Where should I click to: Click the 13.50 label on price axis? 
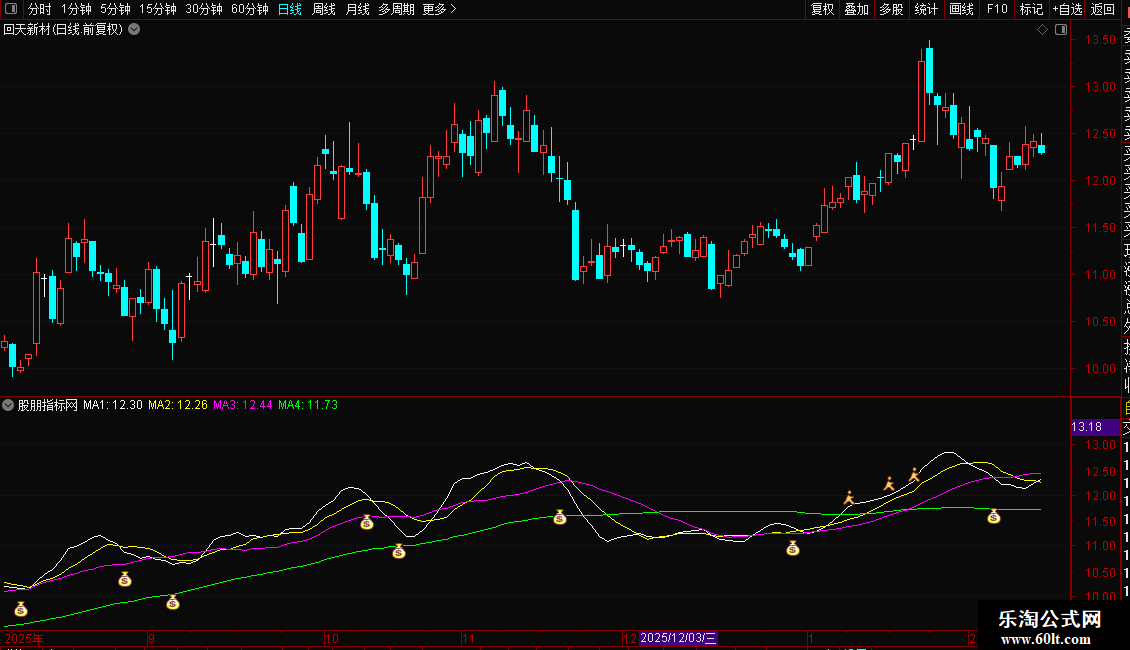[x=1100, y=40]
